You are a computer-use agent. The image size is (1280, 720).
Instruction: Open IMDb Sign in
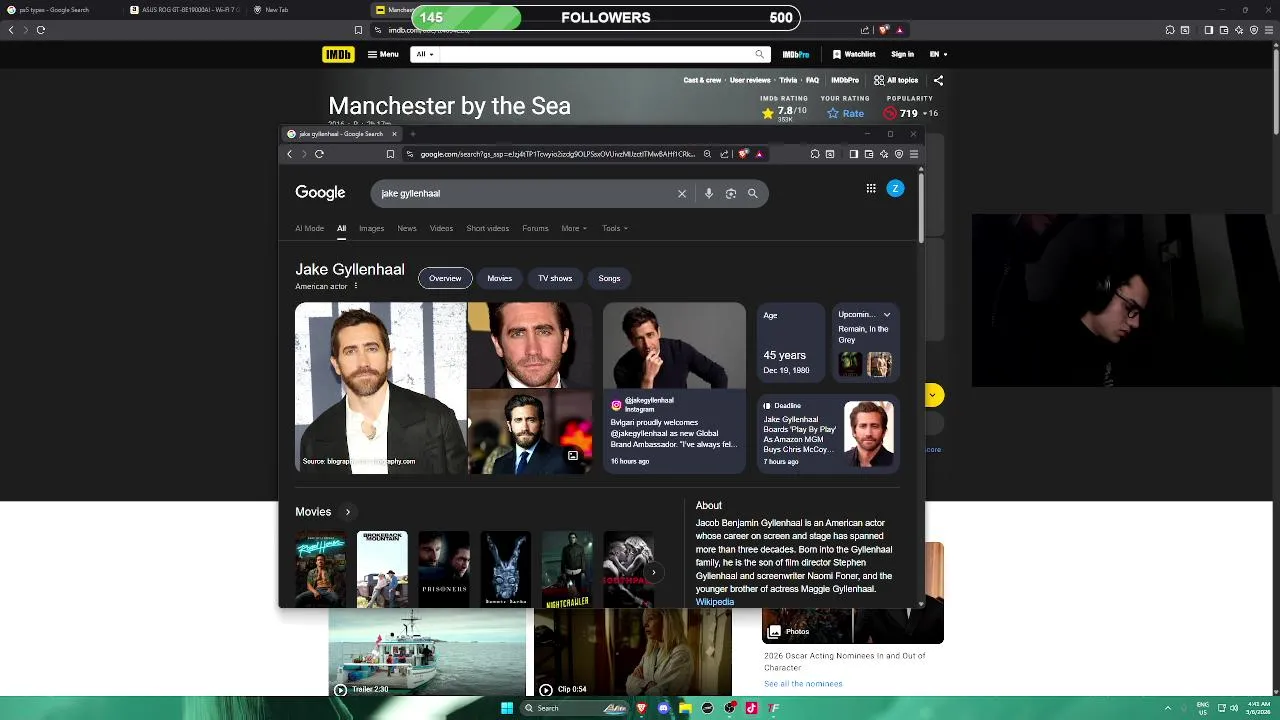[902, 54]
